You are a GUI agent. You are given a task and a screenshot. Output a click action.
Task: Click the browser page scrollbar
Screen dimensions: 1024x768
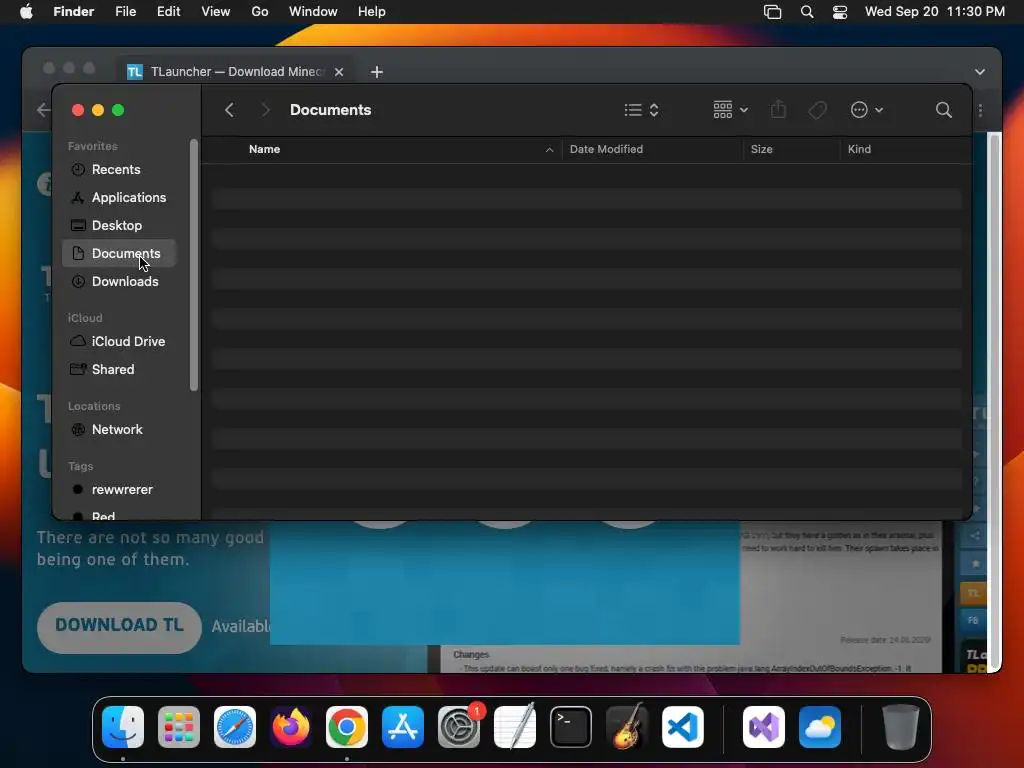[x=995, y=400]
